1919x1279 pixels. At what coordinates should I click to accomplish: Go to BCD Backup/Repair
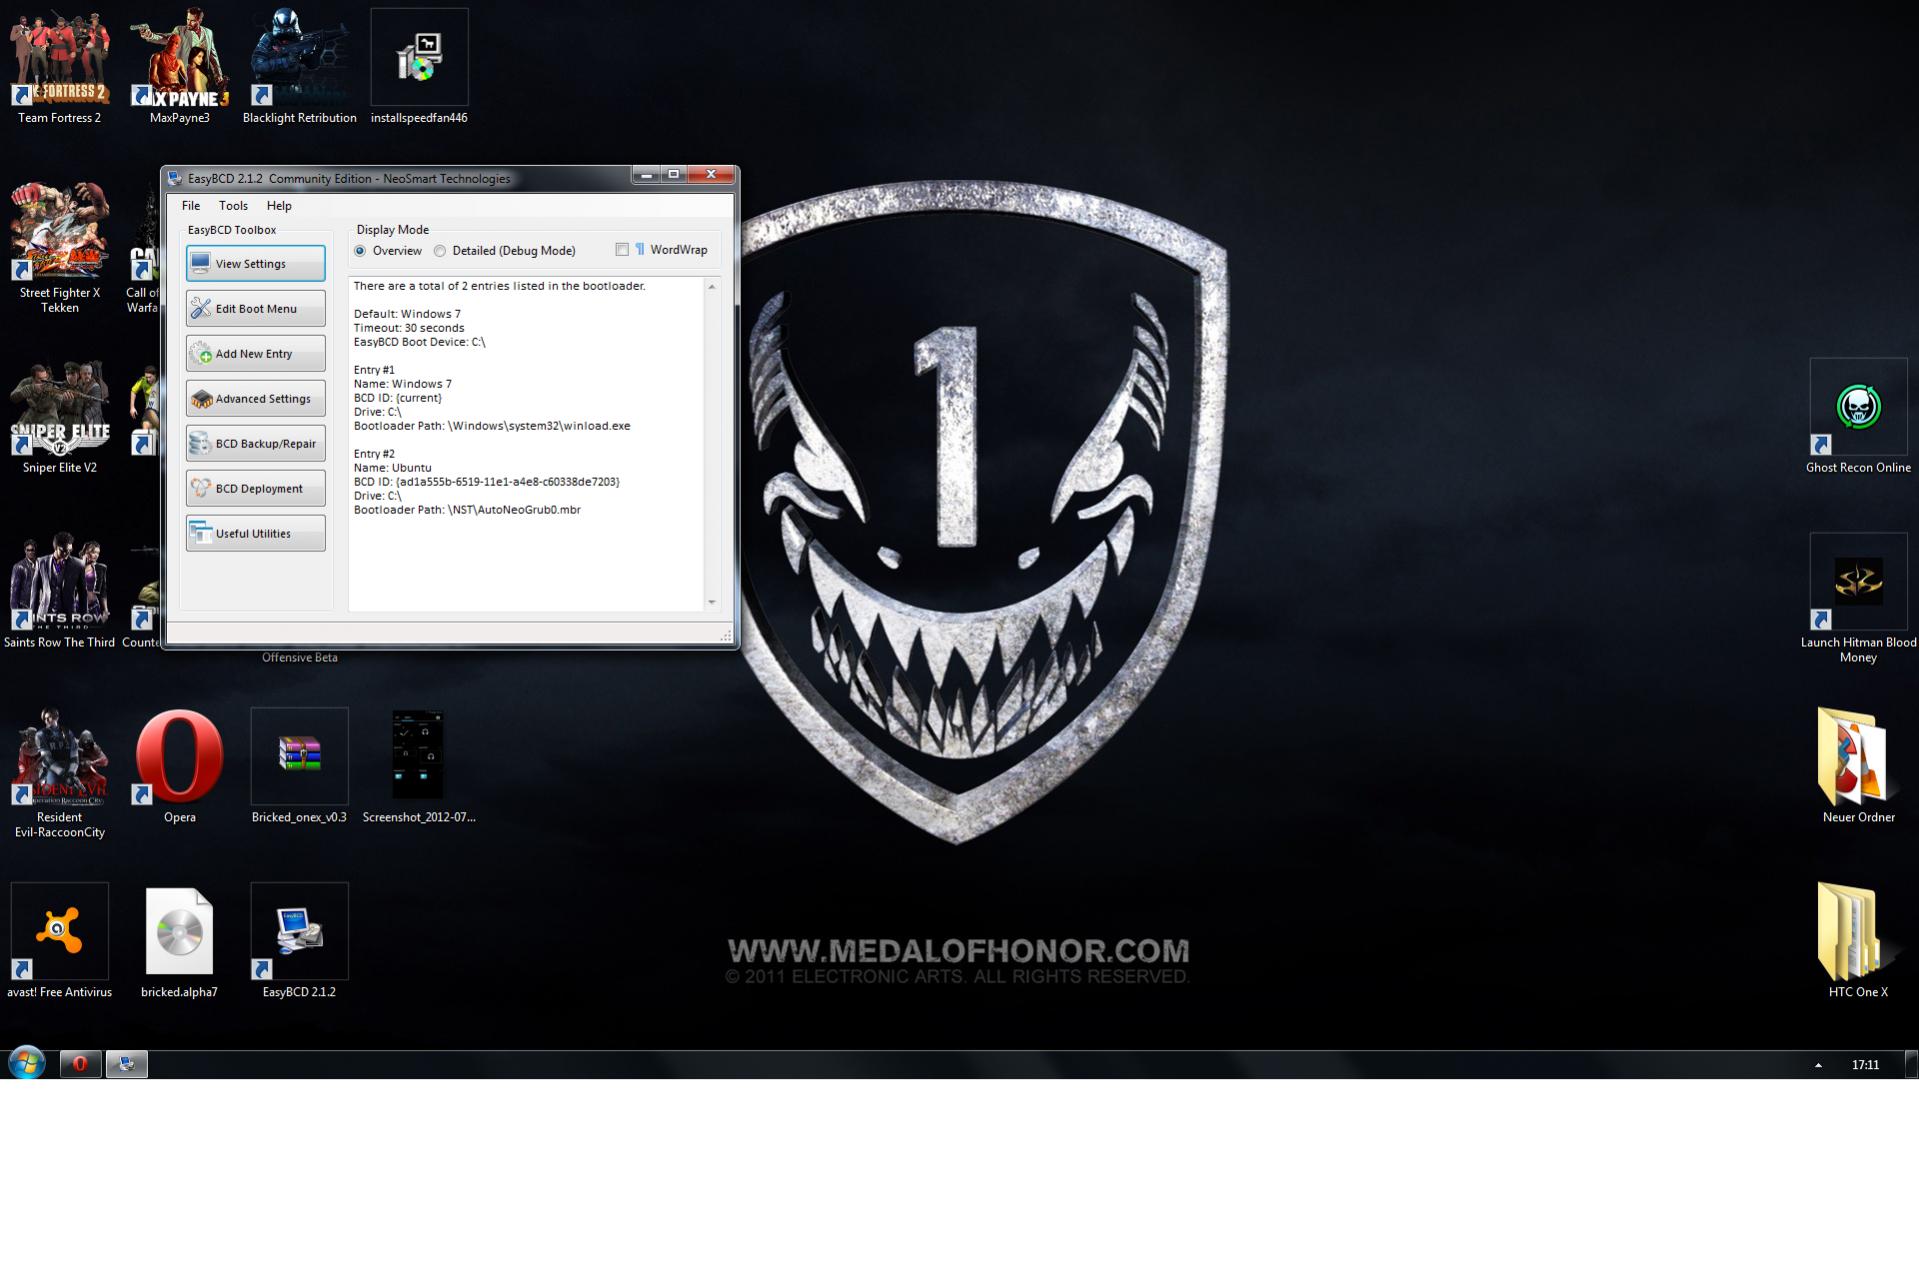click(x=255, y=444)
